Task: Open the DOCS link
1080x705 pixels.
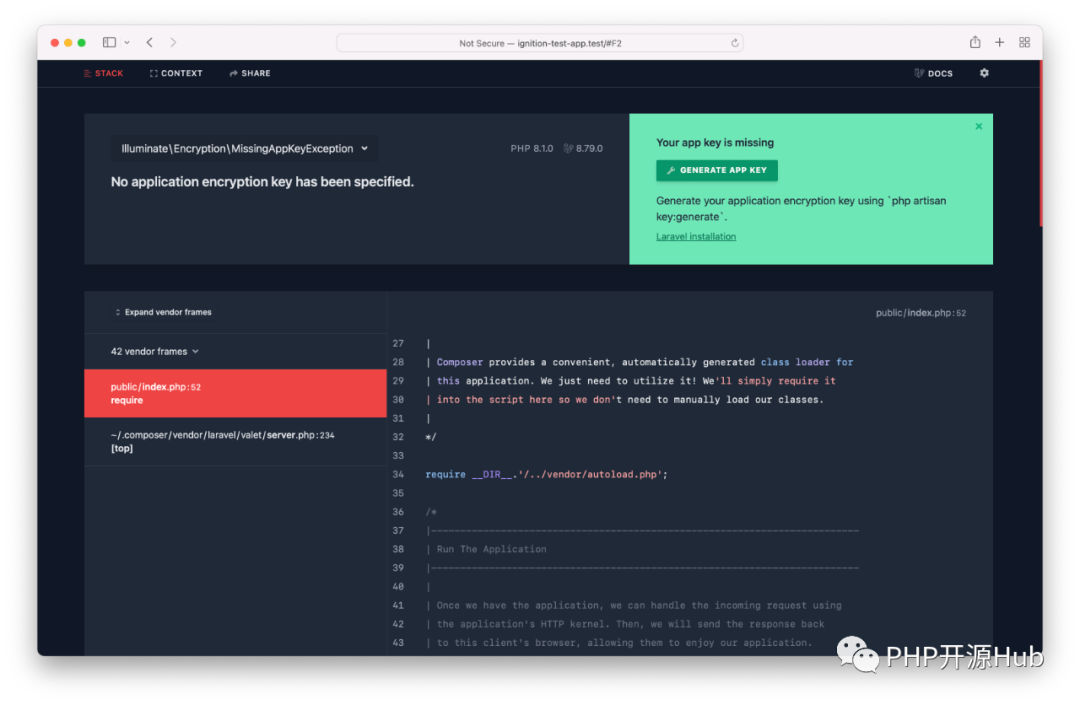Action: coord(933,73)
